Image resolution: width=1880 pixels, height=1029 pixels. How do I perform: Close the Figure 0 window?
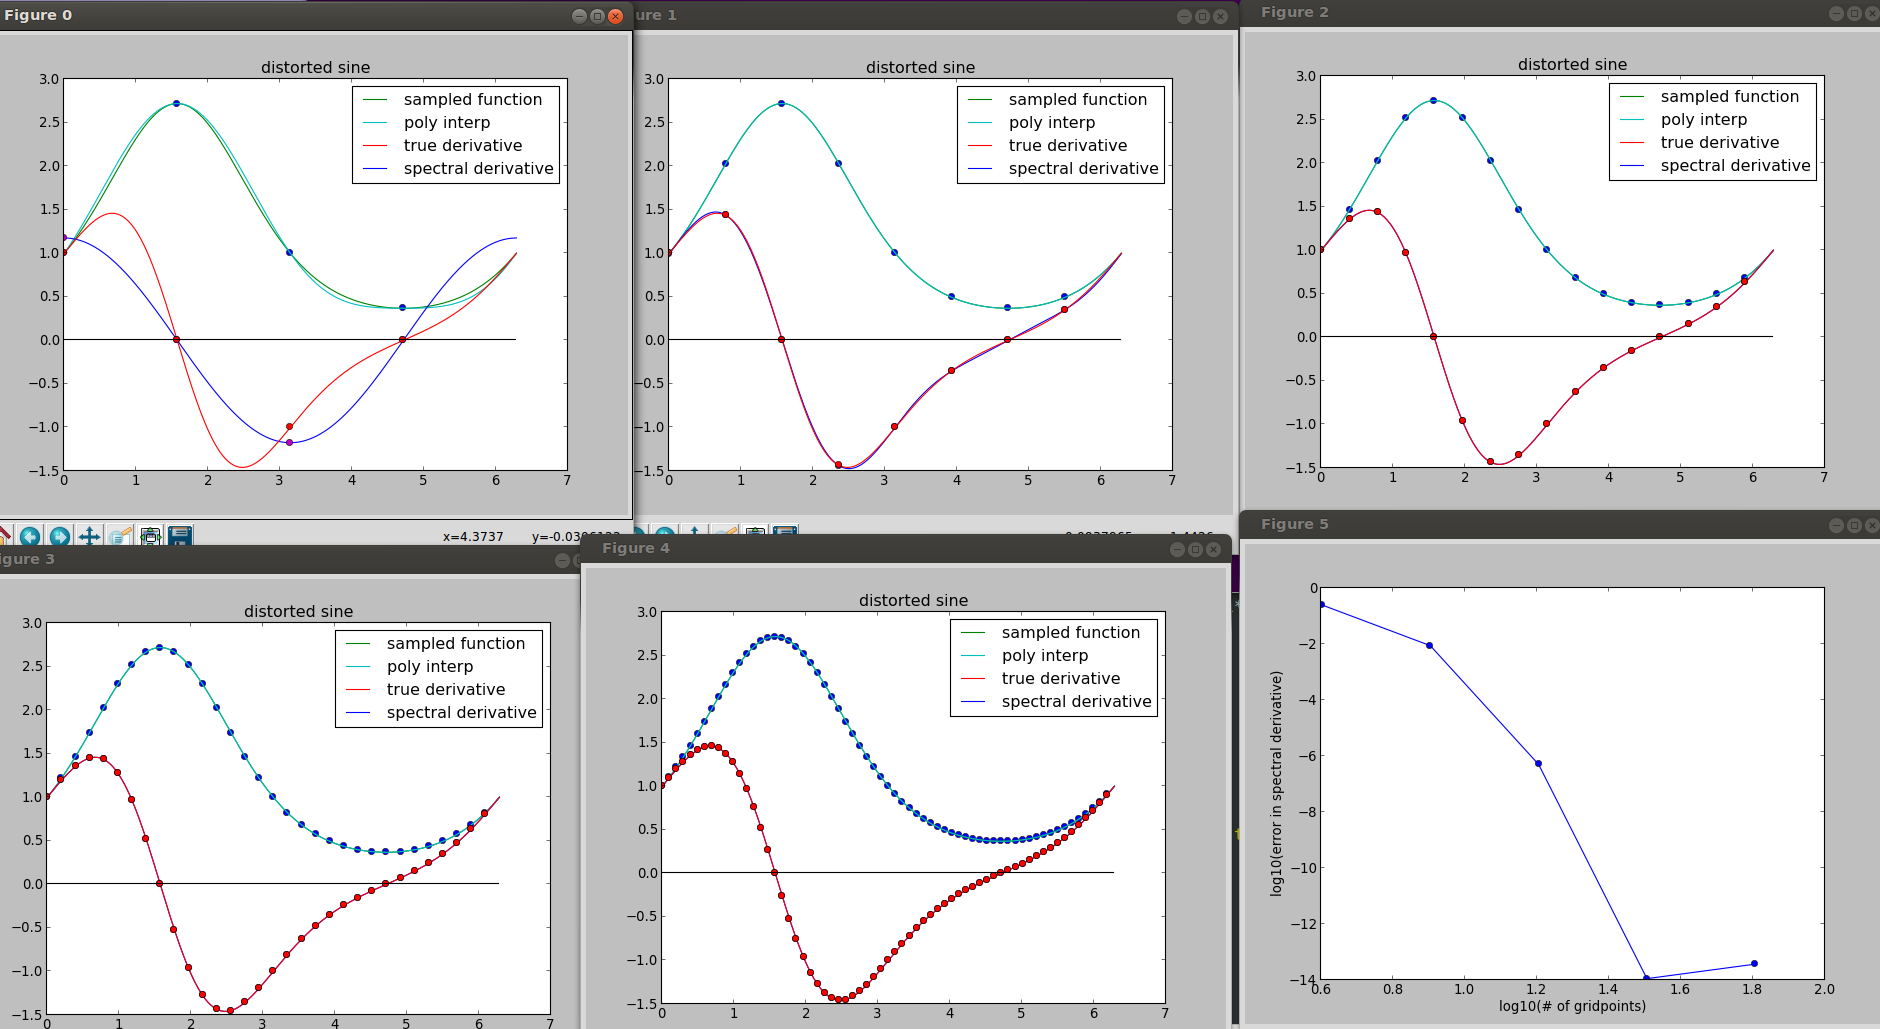coord(616,15)
